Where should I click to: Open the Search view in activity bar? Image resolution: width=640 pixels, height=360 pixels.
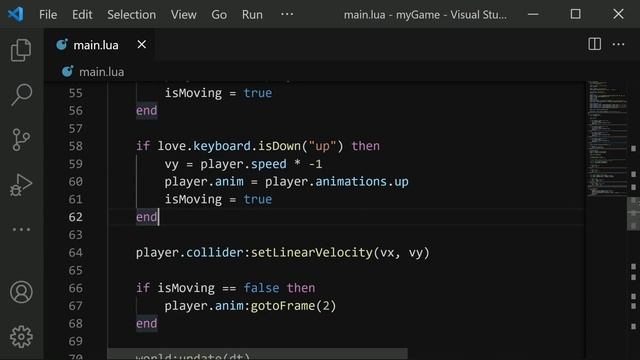[21, 95]
